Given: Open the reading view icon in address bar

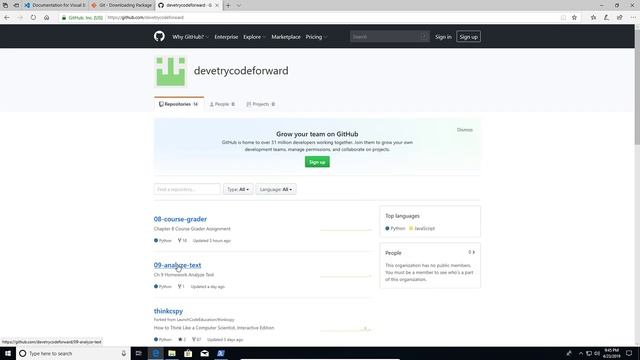Looking at the screenshot, I should click(563, 18).
